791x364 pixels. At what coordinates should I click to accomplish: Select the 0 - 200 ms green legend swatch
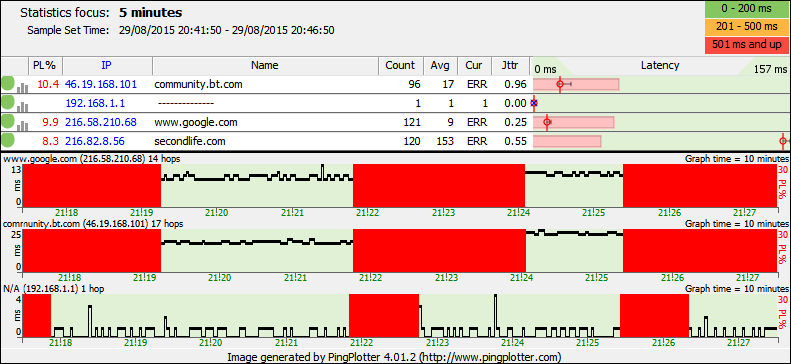pyautogui.click(x=747, y=10)
